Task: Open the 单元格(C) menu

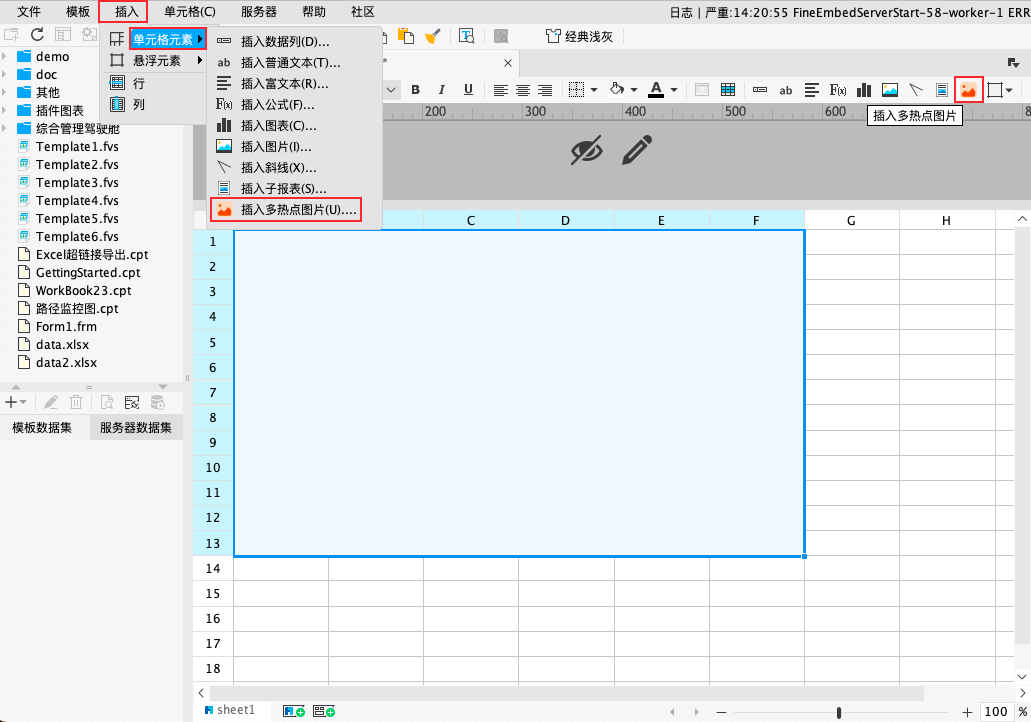Action: [x=190, y=12]
